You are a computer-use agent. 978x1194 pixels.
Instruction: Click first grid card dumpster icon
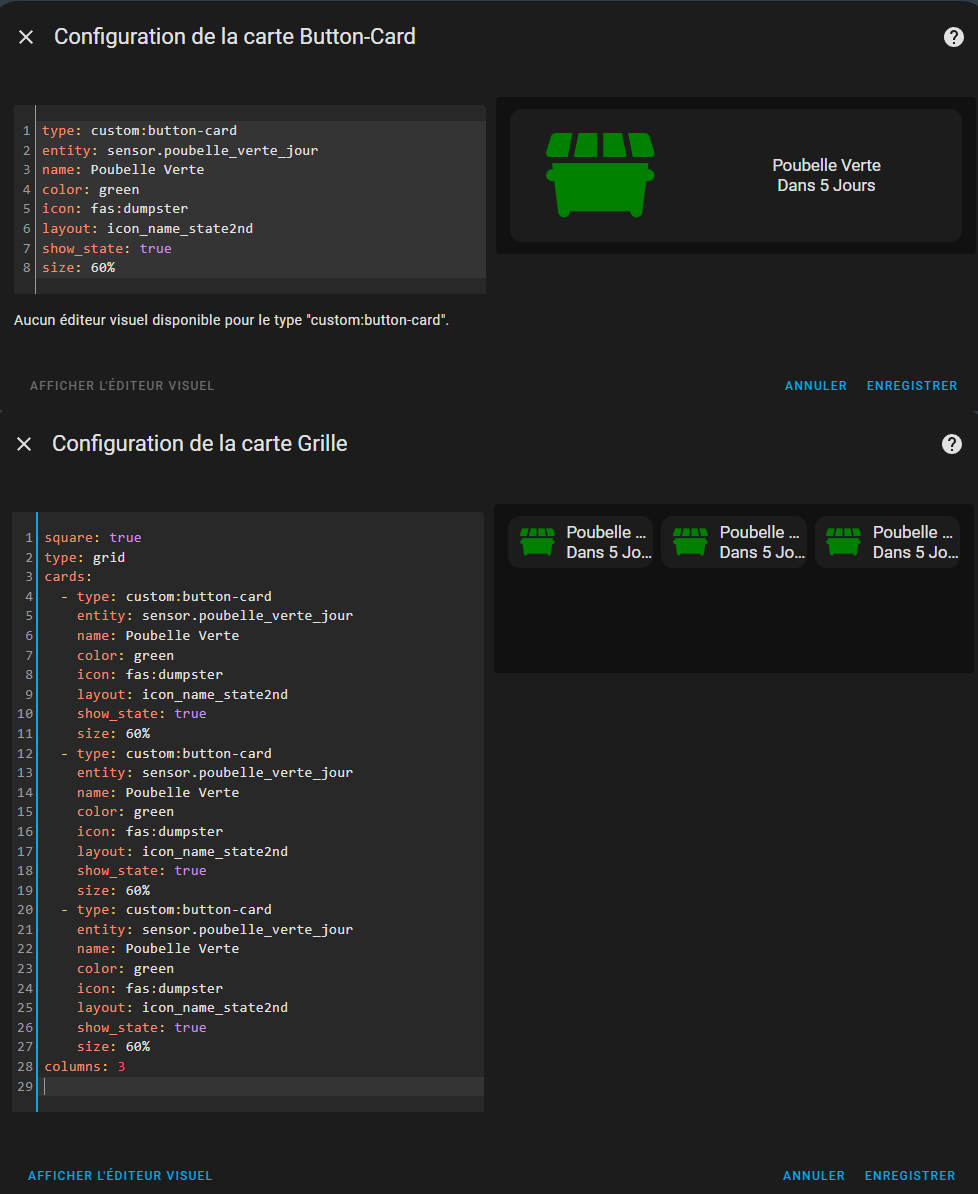(x=537, y=541)
